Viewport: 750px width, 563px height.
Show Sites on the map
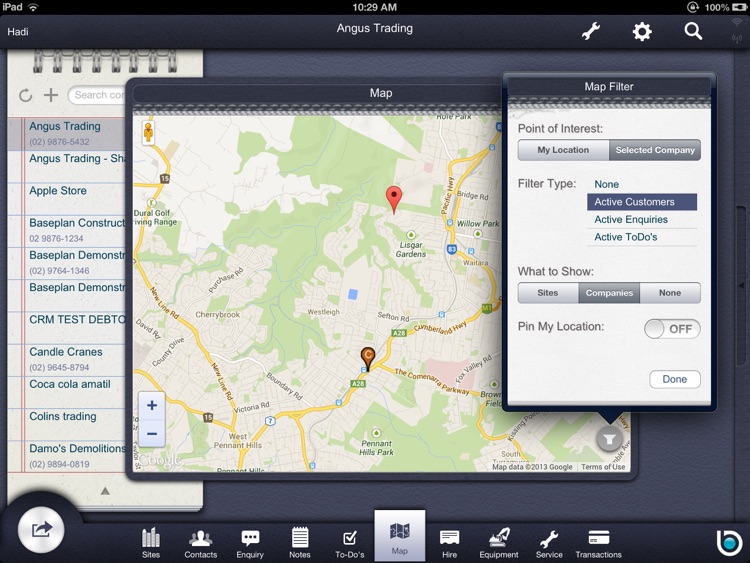click(x=548, y=293)
